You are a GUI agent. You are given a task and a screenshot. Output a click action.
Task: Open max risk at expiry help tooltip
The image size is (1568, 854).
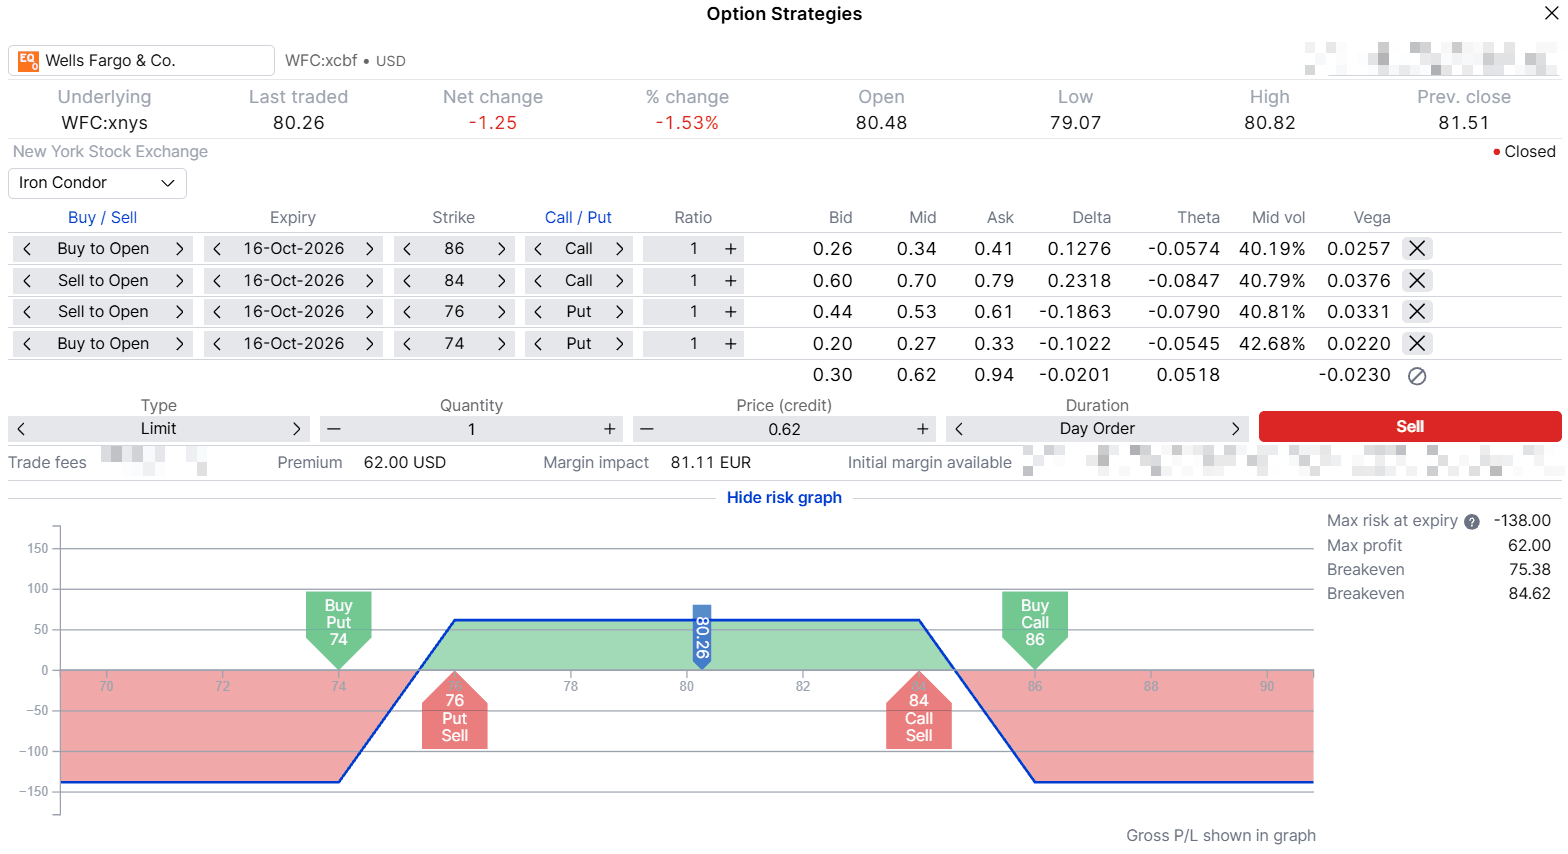click(1472, 521)
